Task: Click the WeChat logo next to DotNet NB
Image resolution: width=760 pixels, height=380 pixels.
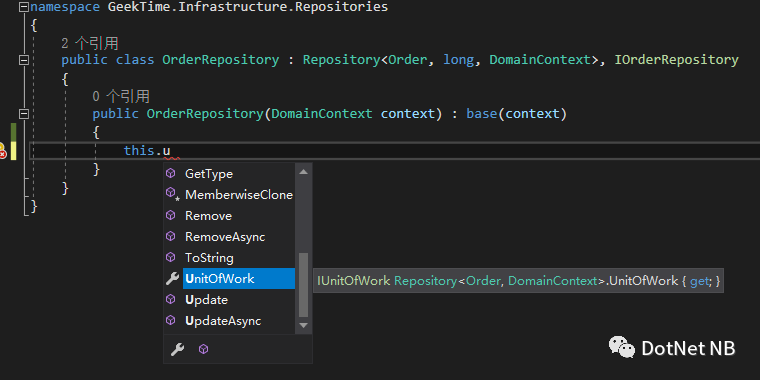Action: [622, 347]
